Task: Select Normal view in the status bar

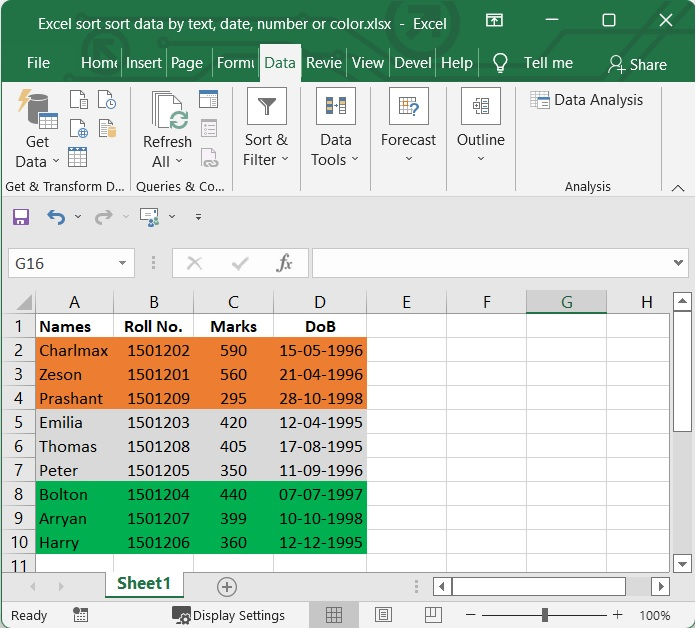Action: coord(334,615)
